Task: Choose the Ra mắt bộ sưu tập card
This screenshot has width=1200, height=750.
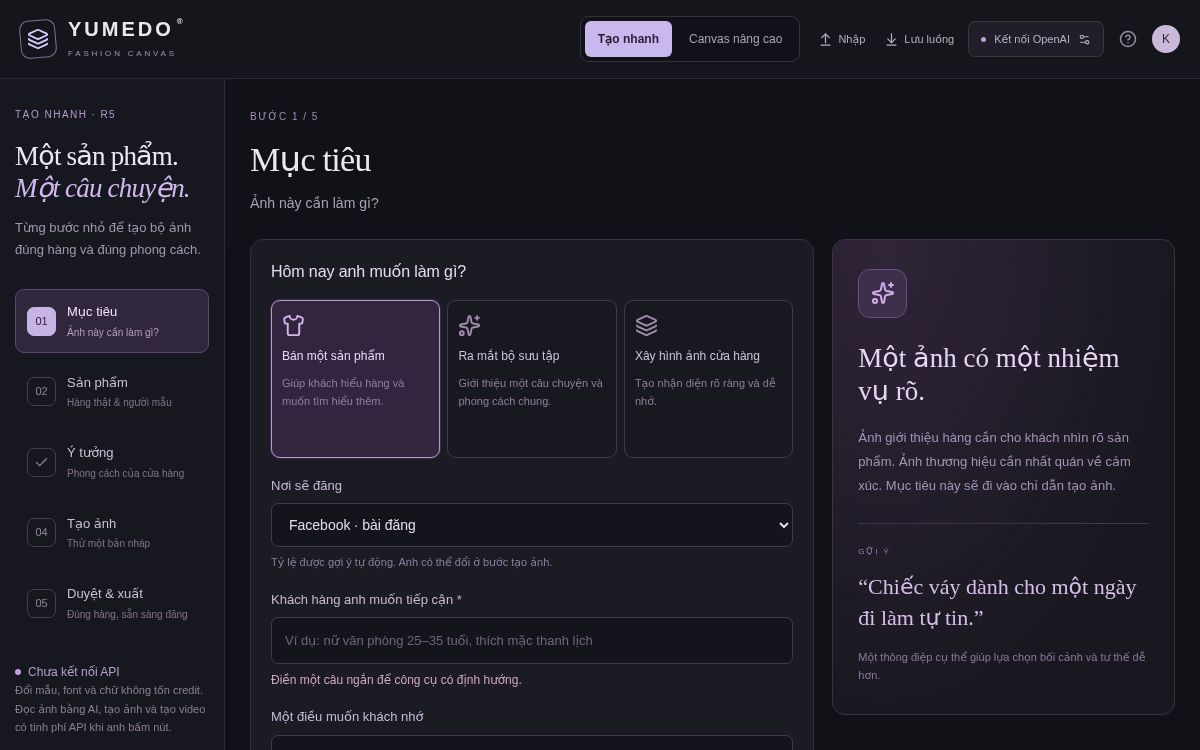Action: [532, 379]
